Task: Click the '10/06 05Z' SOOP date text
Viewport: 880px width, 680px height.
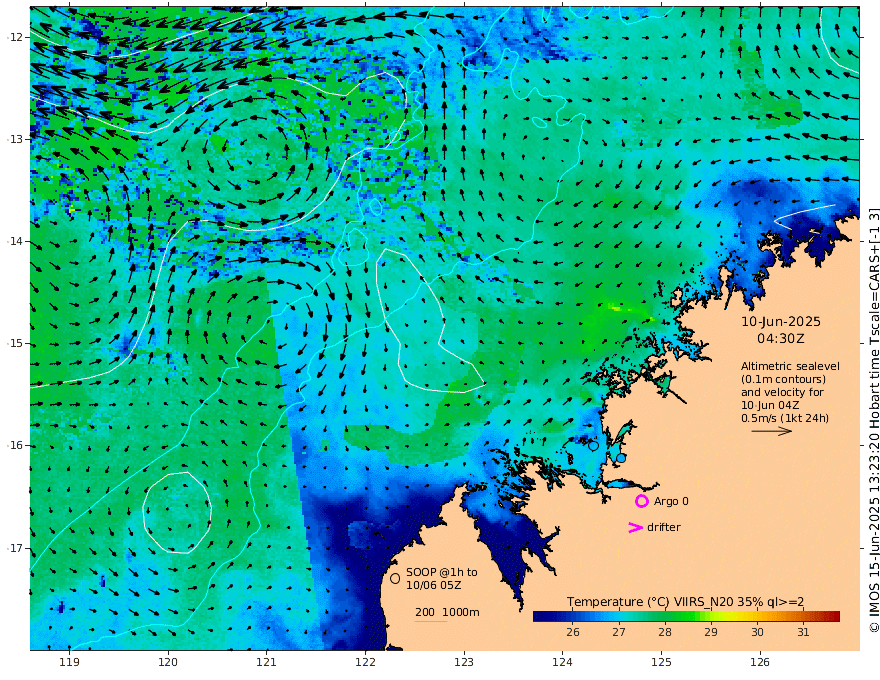Action: point(434,585)
